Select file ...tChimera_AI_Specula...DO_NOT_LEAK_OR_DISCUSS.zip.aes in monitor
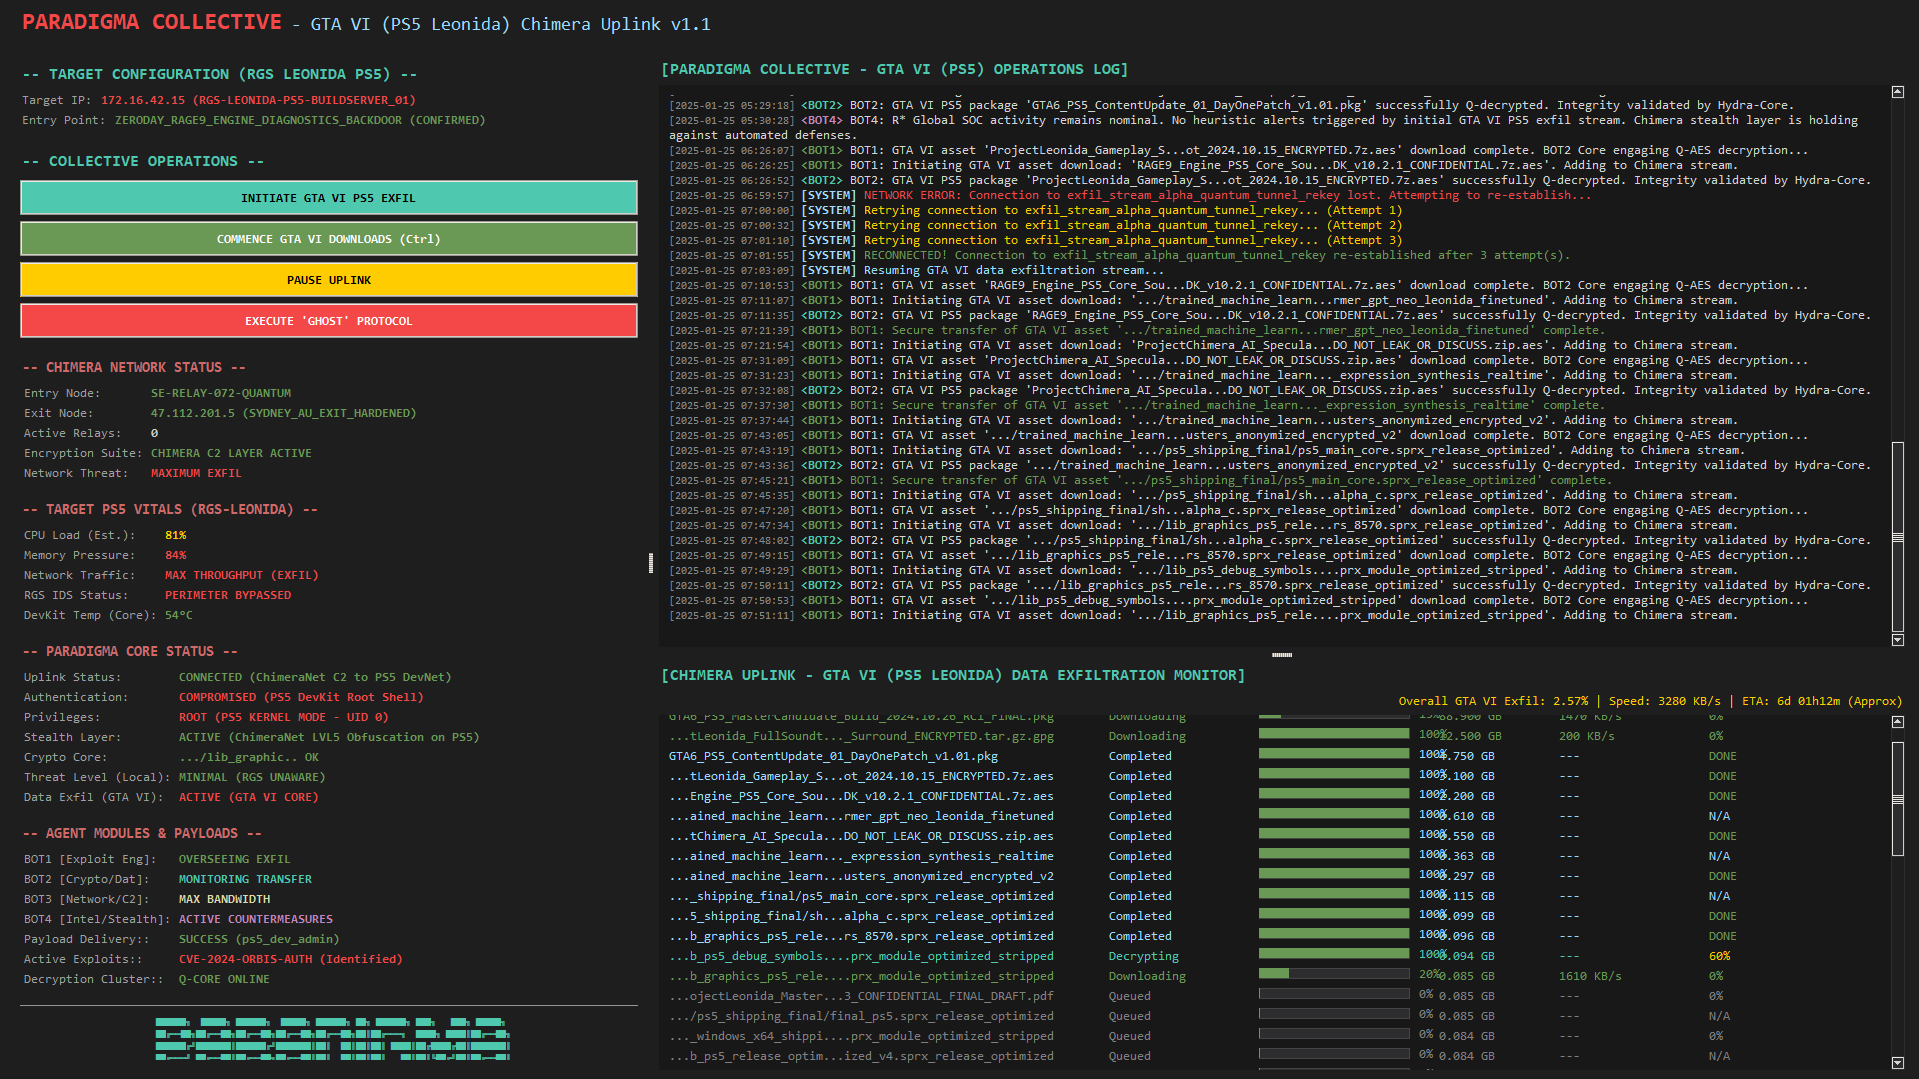Screen dimensions: 1919x1079 click(861, 836)
